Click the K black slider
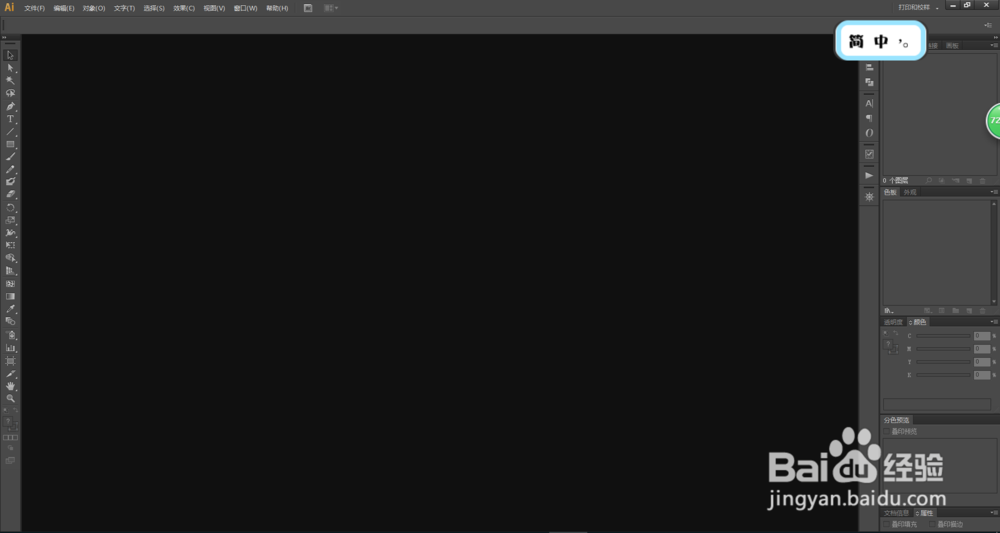This screenshot has width=1000, height=533. (943, 375)
